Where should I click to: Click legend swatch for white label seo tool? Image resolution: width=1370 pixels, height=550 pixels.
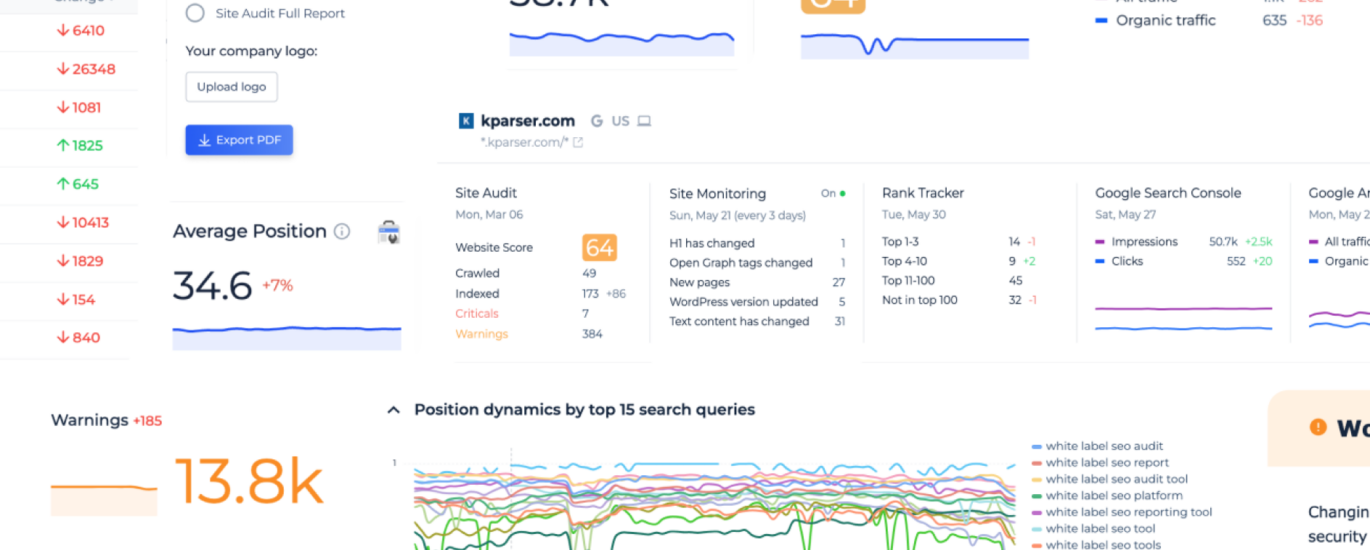coord(1037,529)
